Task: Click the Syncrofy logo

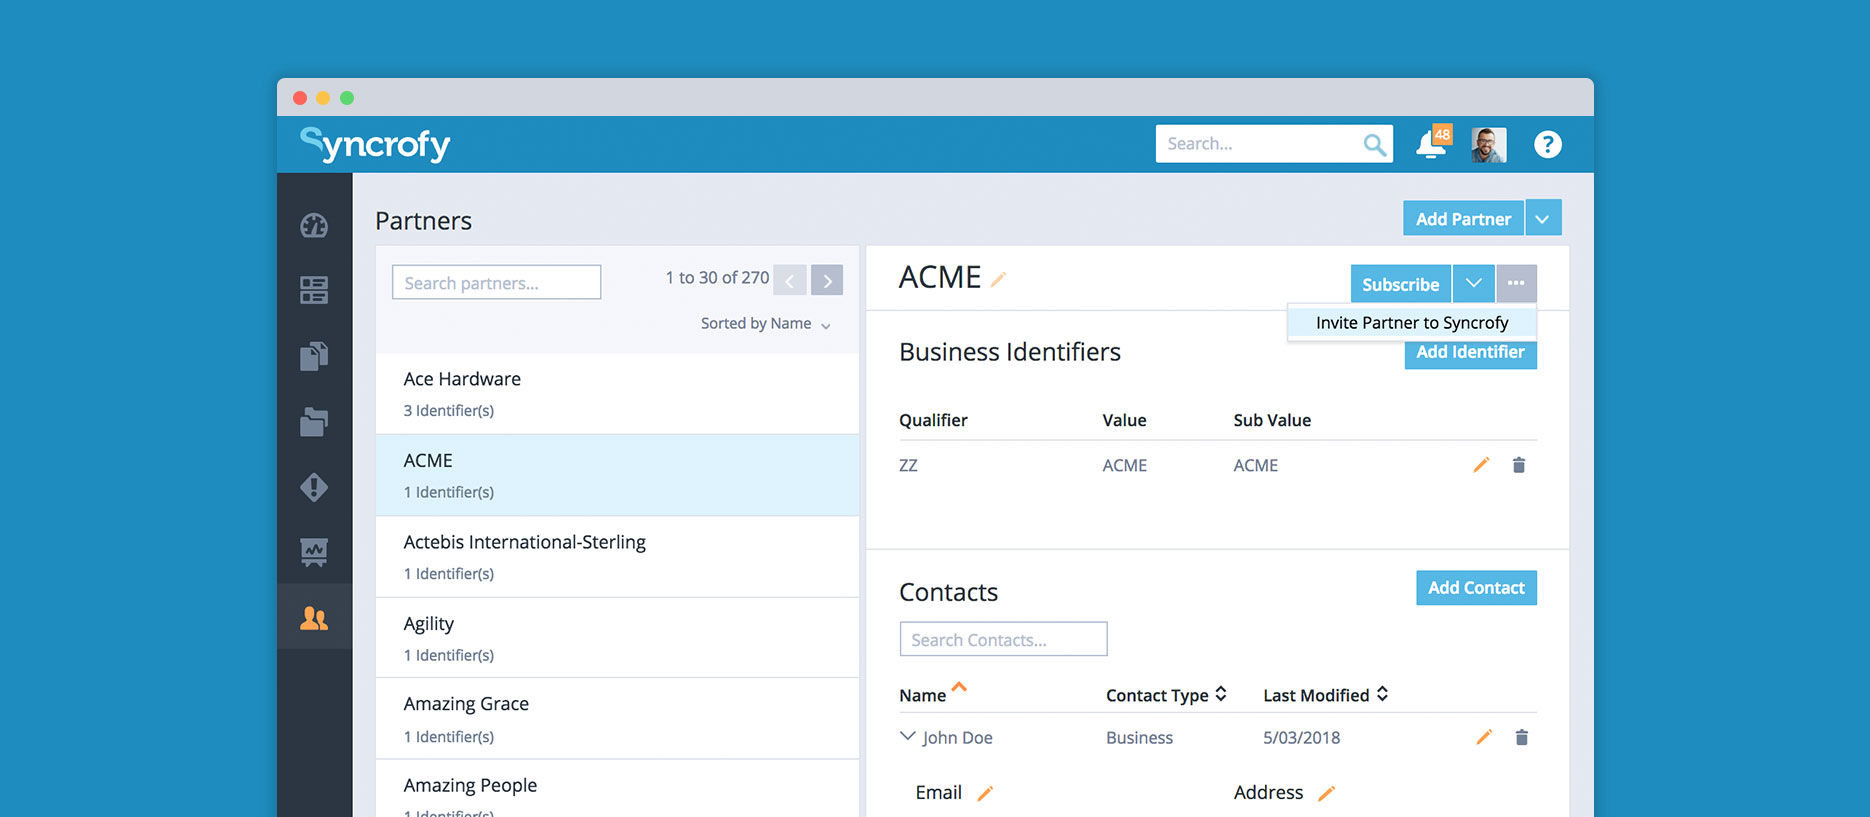Action: pos(375,144)
